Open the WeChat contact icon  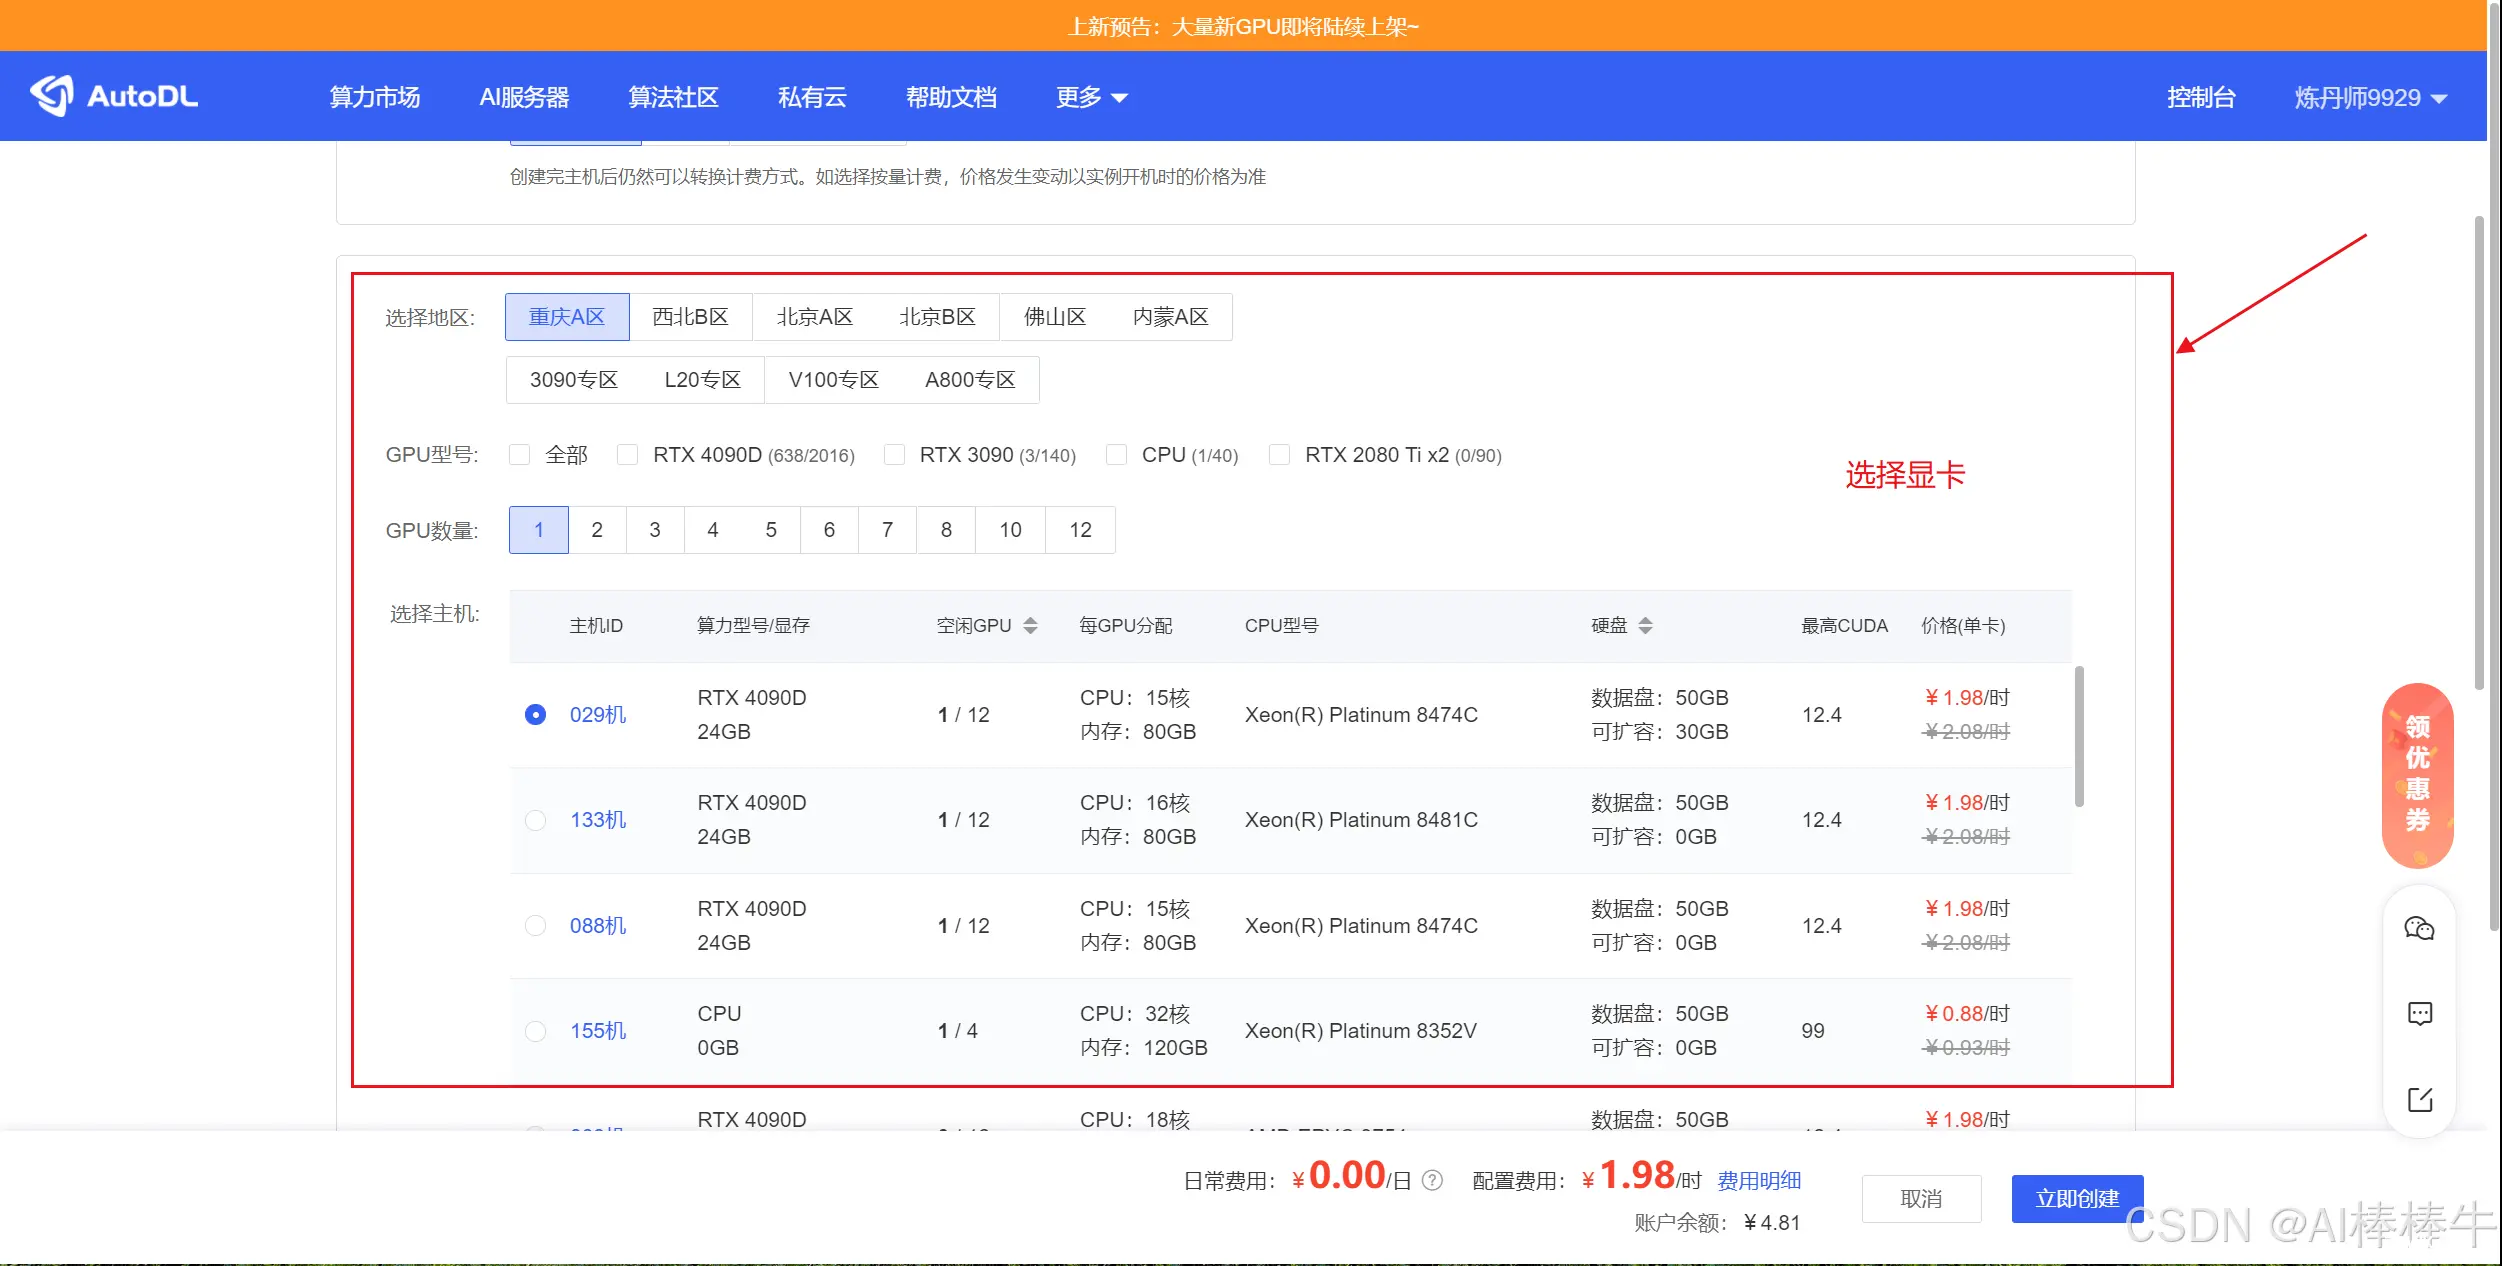click(2419, 929)
